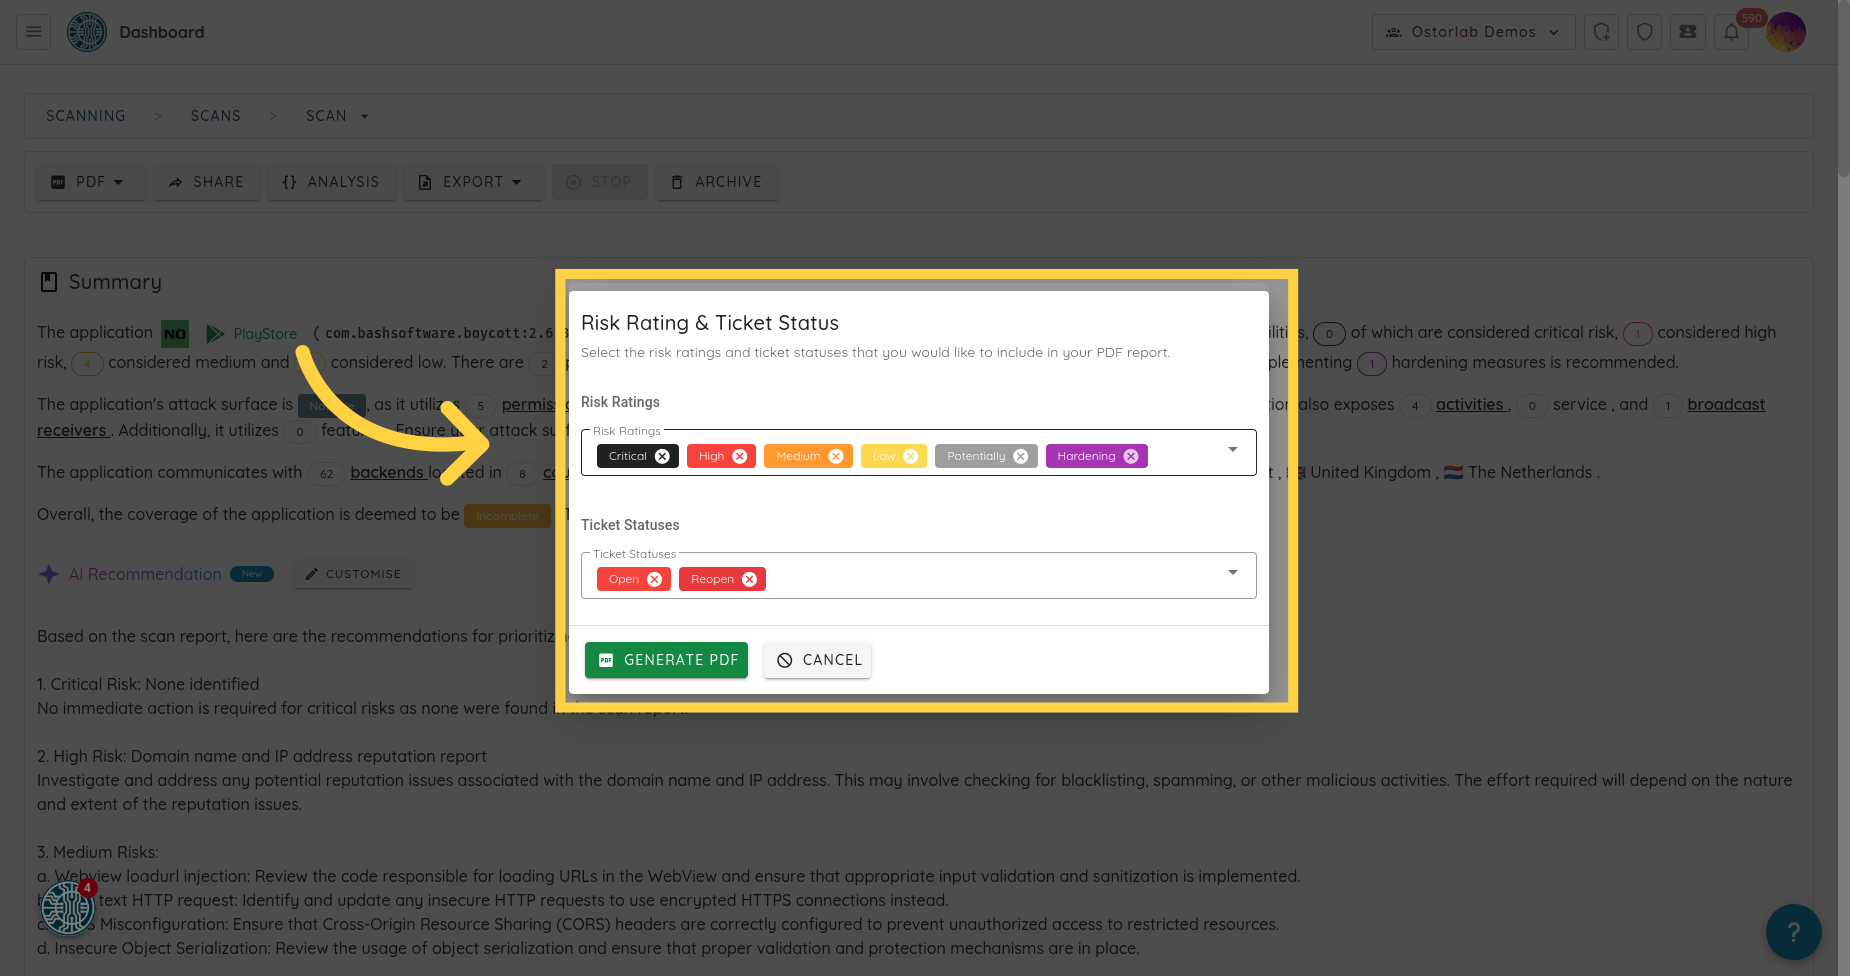Viewport: 1850px width, 976px height.
Task: Open the SCAN breadcrumb menu
Action: pos(337,116)
